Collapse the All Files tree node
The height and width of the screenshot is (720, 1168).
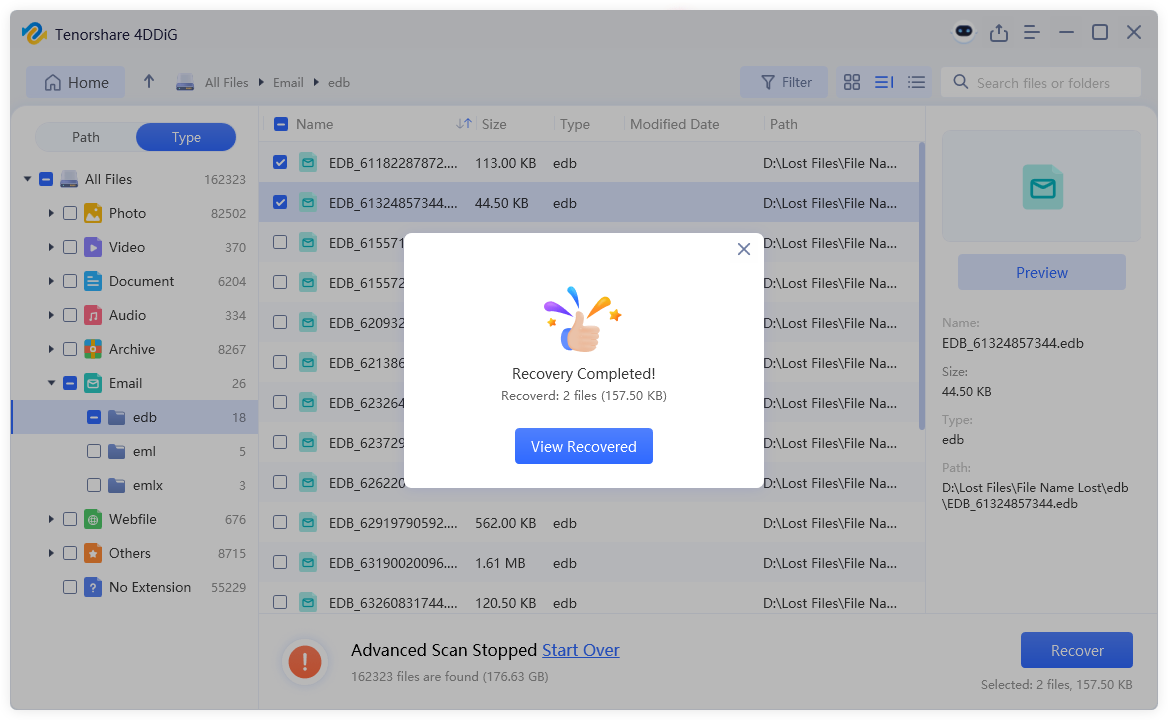tap(28, 179)
